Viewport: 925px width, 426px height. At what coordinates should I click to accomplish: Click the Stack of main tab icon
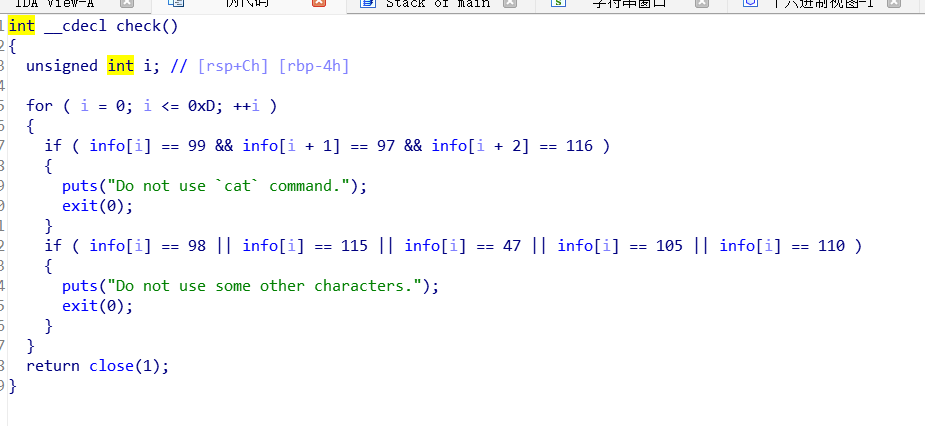pos(368,4)
